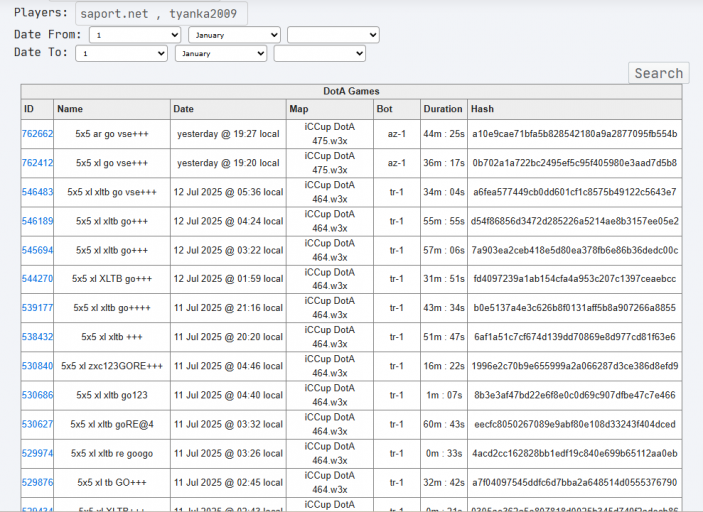Open game ID 762412

pyautogui.click(x=37, y=163)
